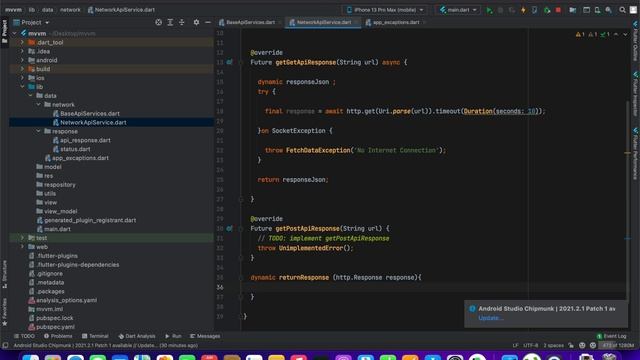Click the override gutter icon beside getPostApiResponse
640x360 pixels.
[x=229, y=229]
